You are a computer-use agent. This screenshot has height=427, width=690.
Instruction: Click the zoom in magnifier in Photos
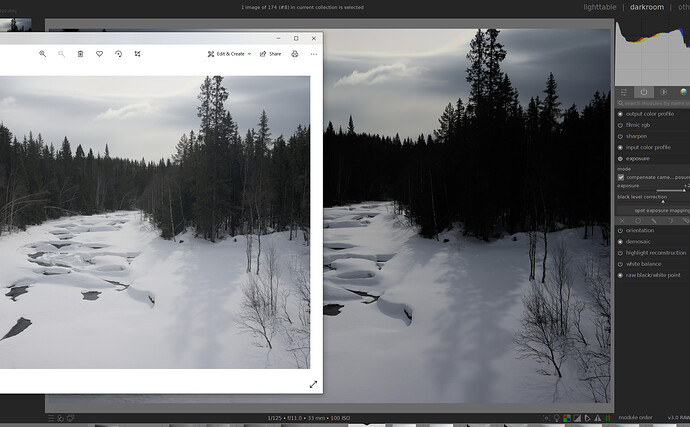click(x=42, y=54)
